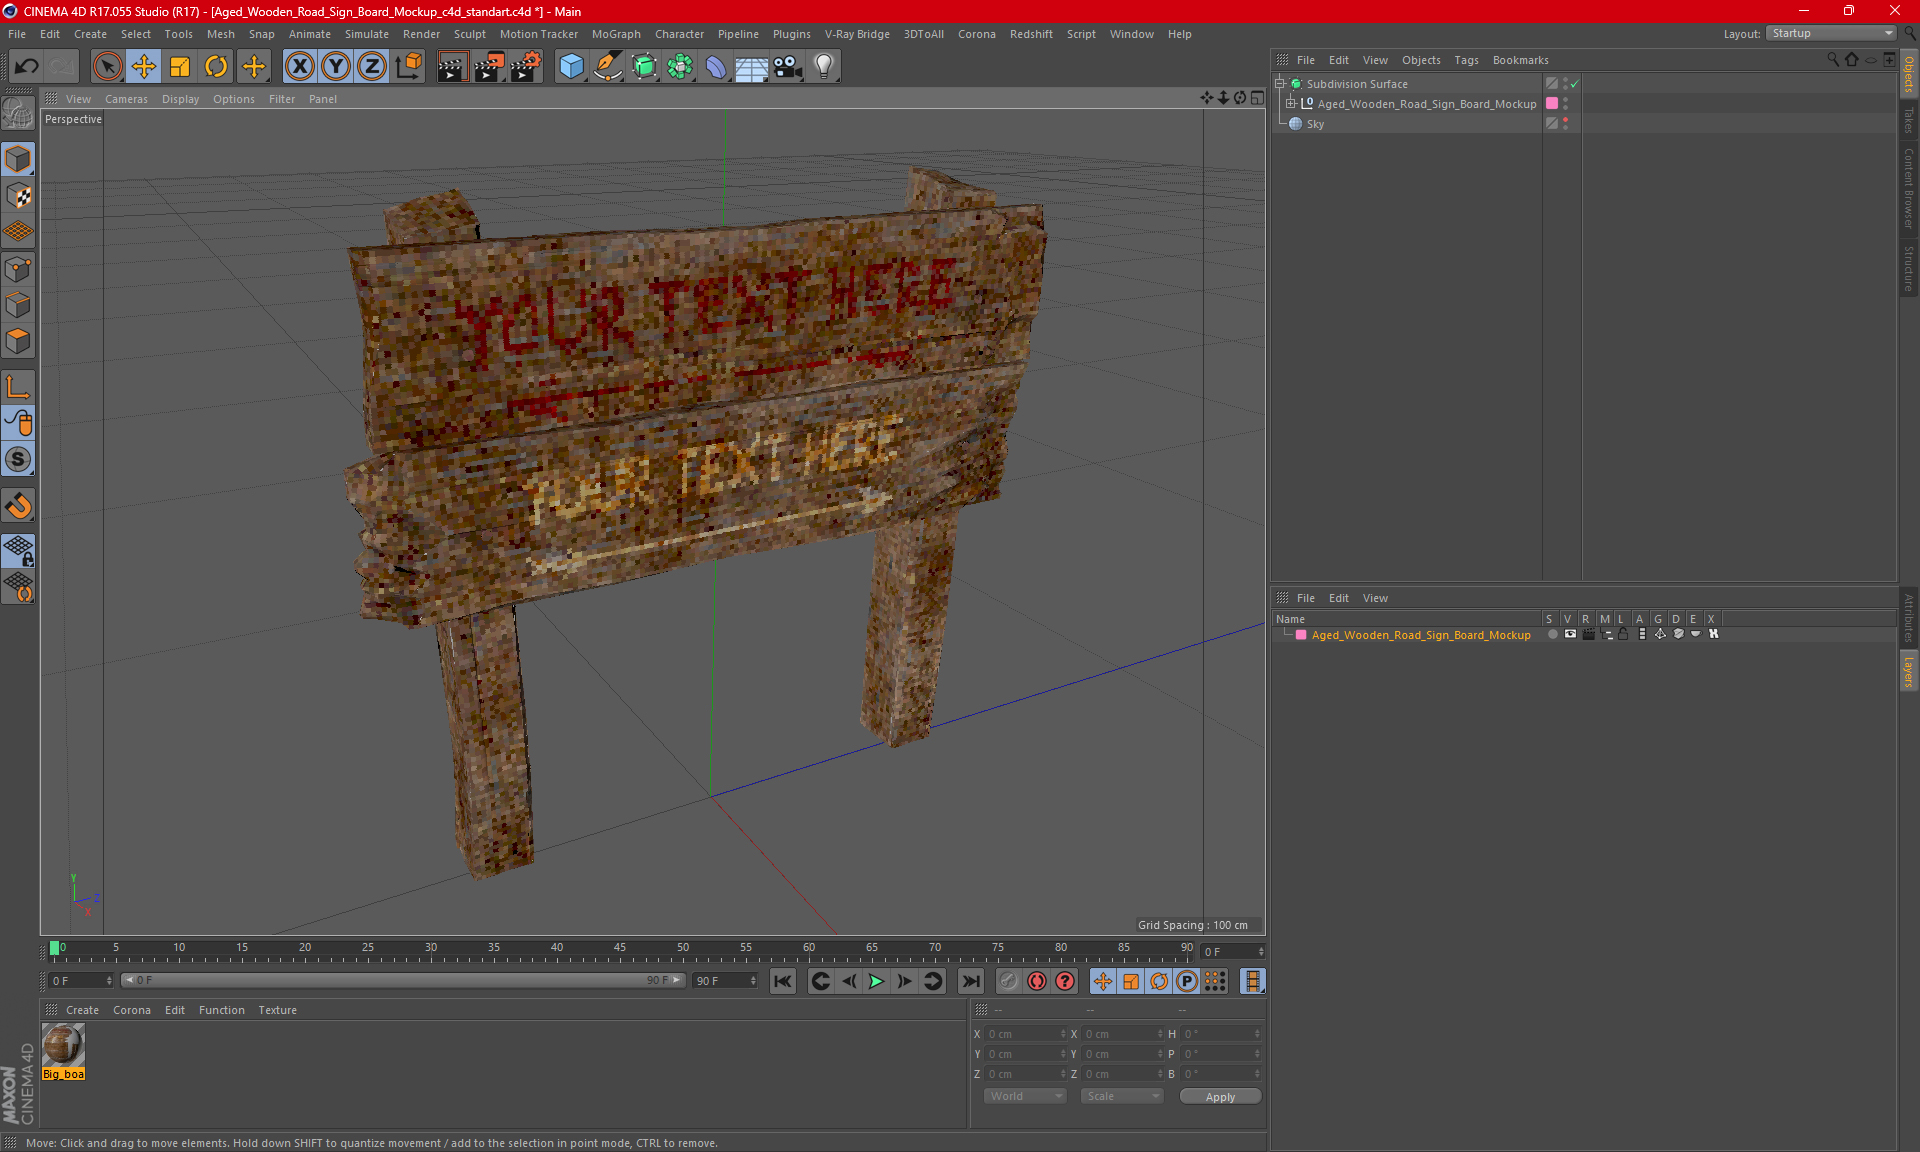Screen dimensions: 1920x1152
Task: Open material manager Texture menu
Action: click(277, 1010)
